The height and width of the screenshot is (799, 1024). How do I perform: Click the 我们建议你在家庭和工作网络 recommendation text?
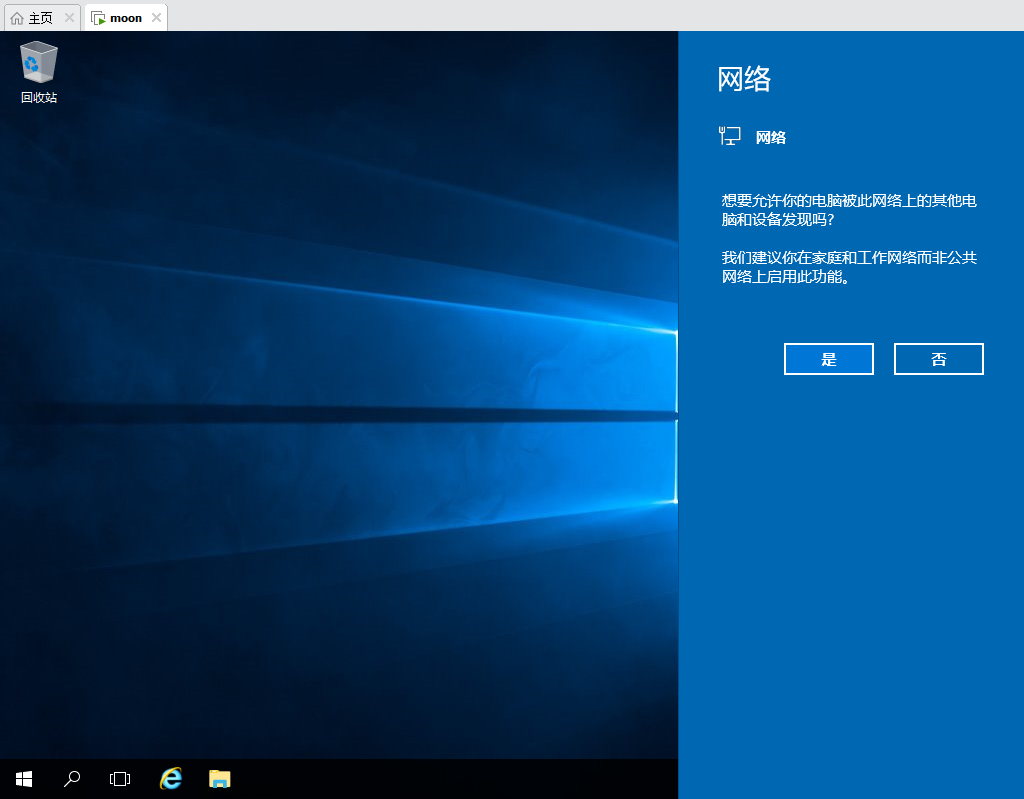tap(849, 267)
